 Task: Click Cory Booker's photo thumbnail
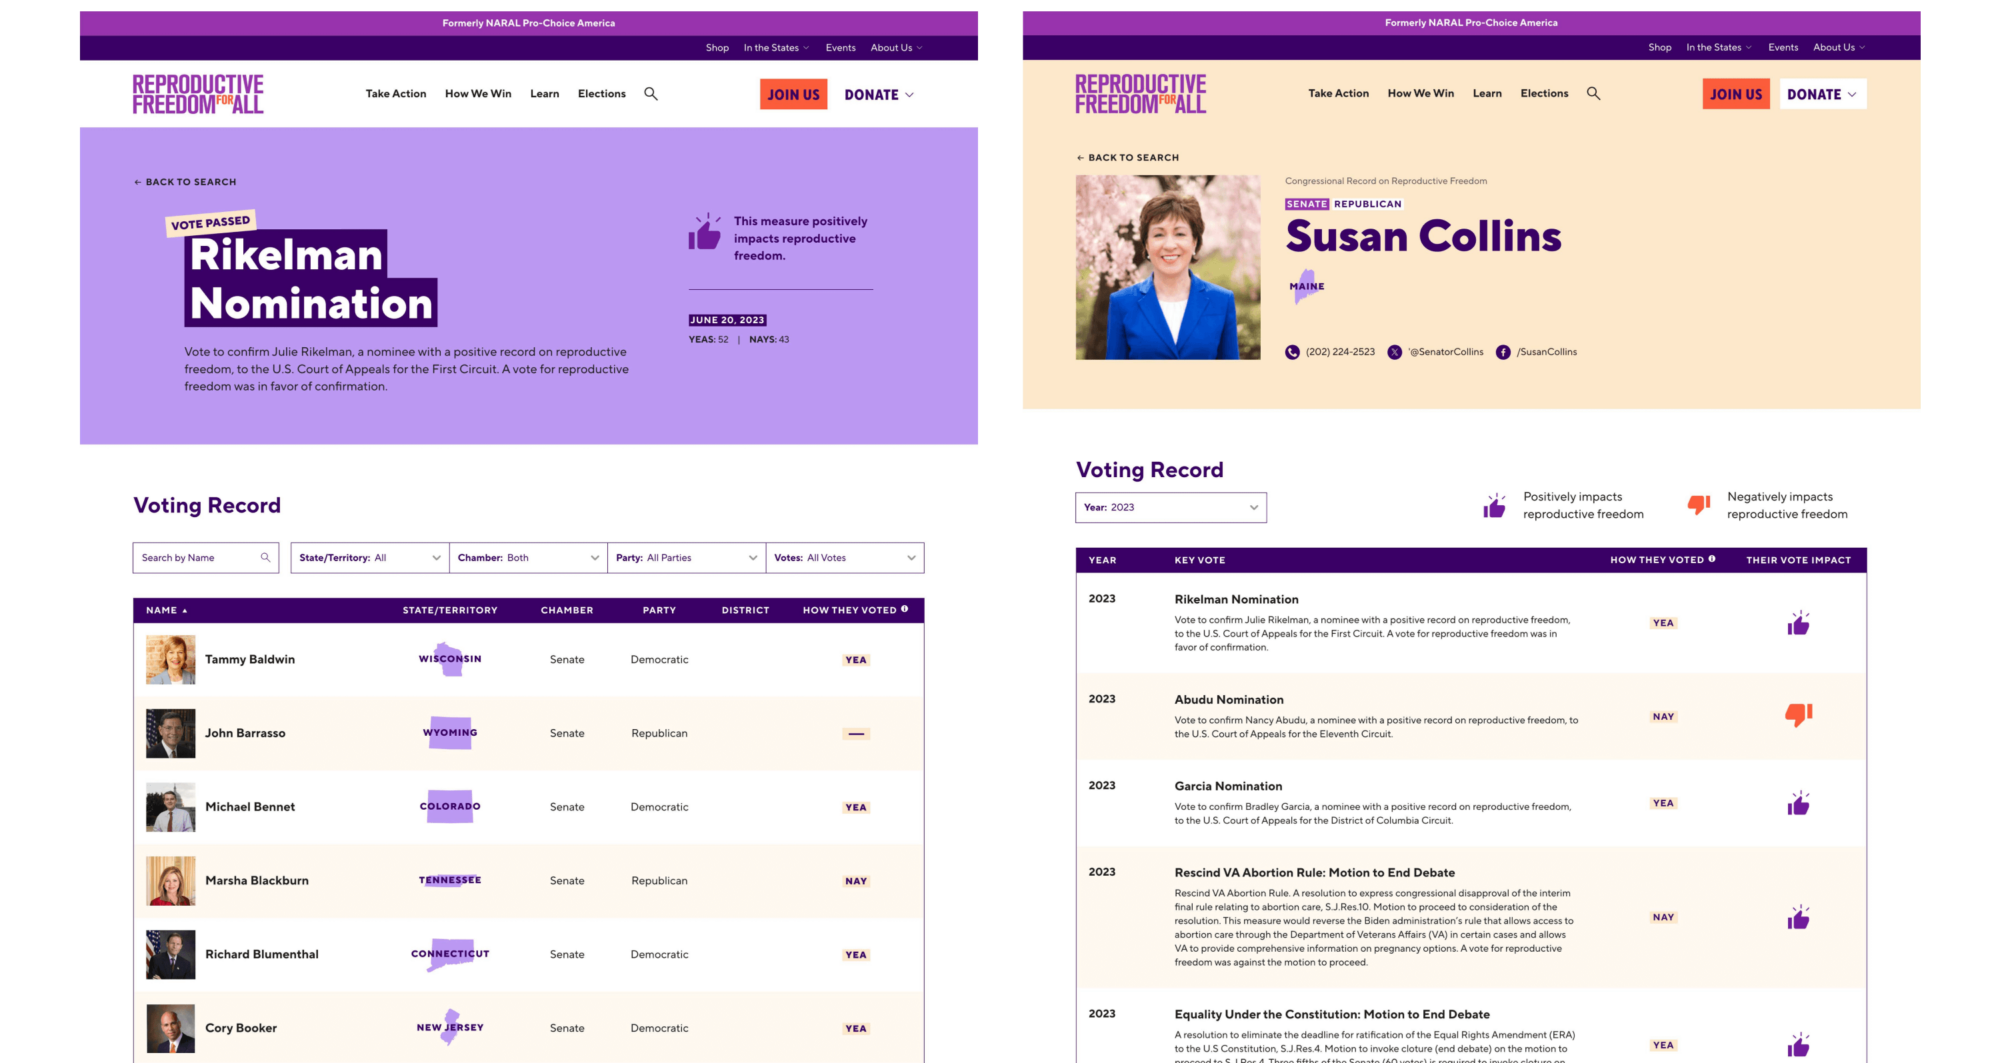[x=171, y=1028]
